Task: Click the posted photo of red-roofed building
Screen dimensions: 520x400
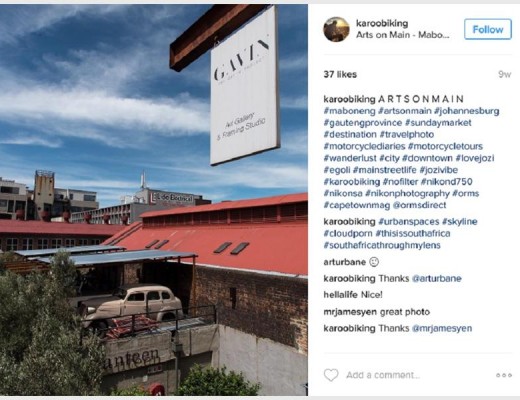Action: point(154,200)
